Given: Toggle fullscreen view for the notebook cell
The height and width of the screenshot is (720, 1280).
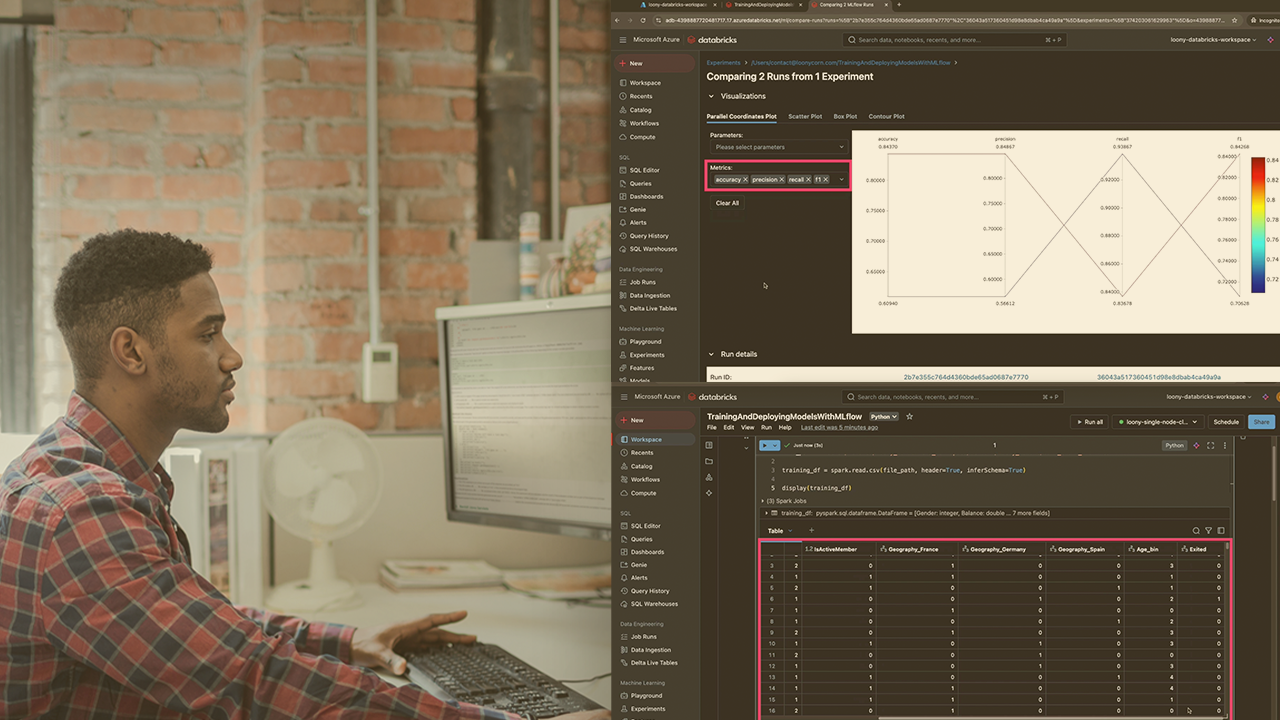Looking at the screenshot, I should 1211,445.
